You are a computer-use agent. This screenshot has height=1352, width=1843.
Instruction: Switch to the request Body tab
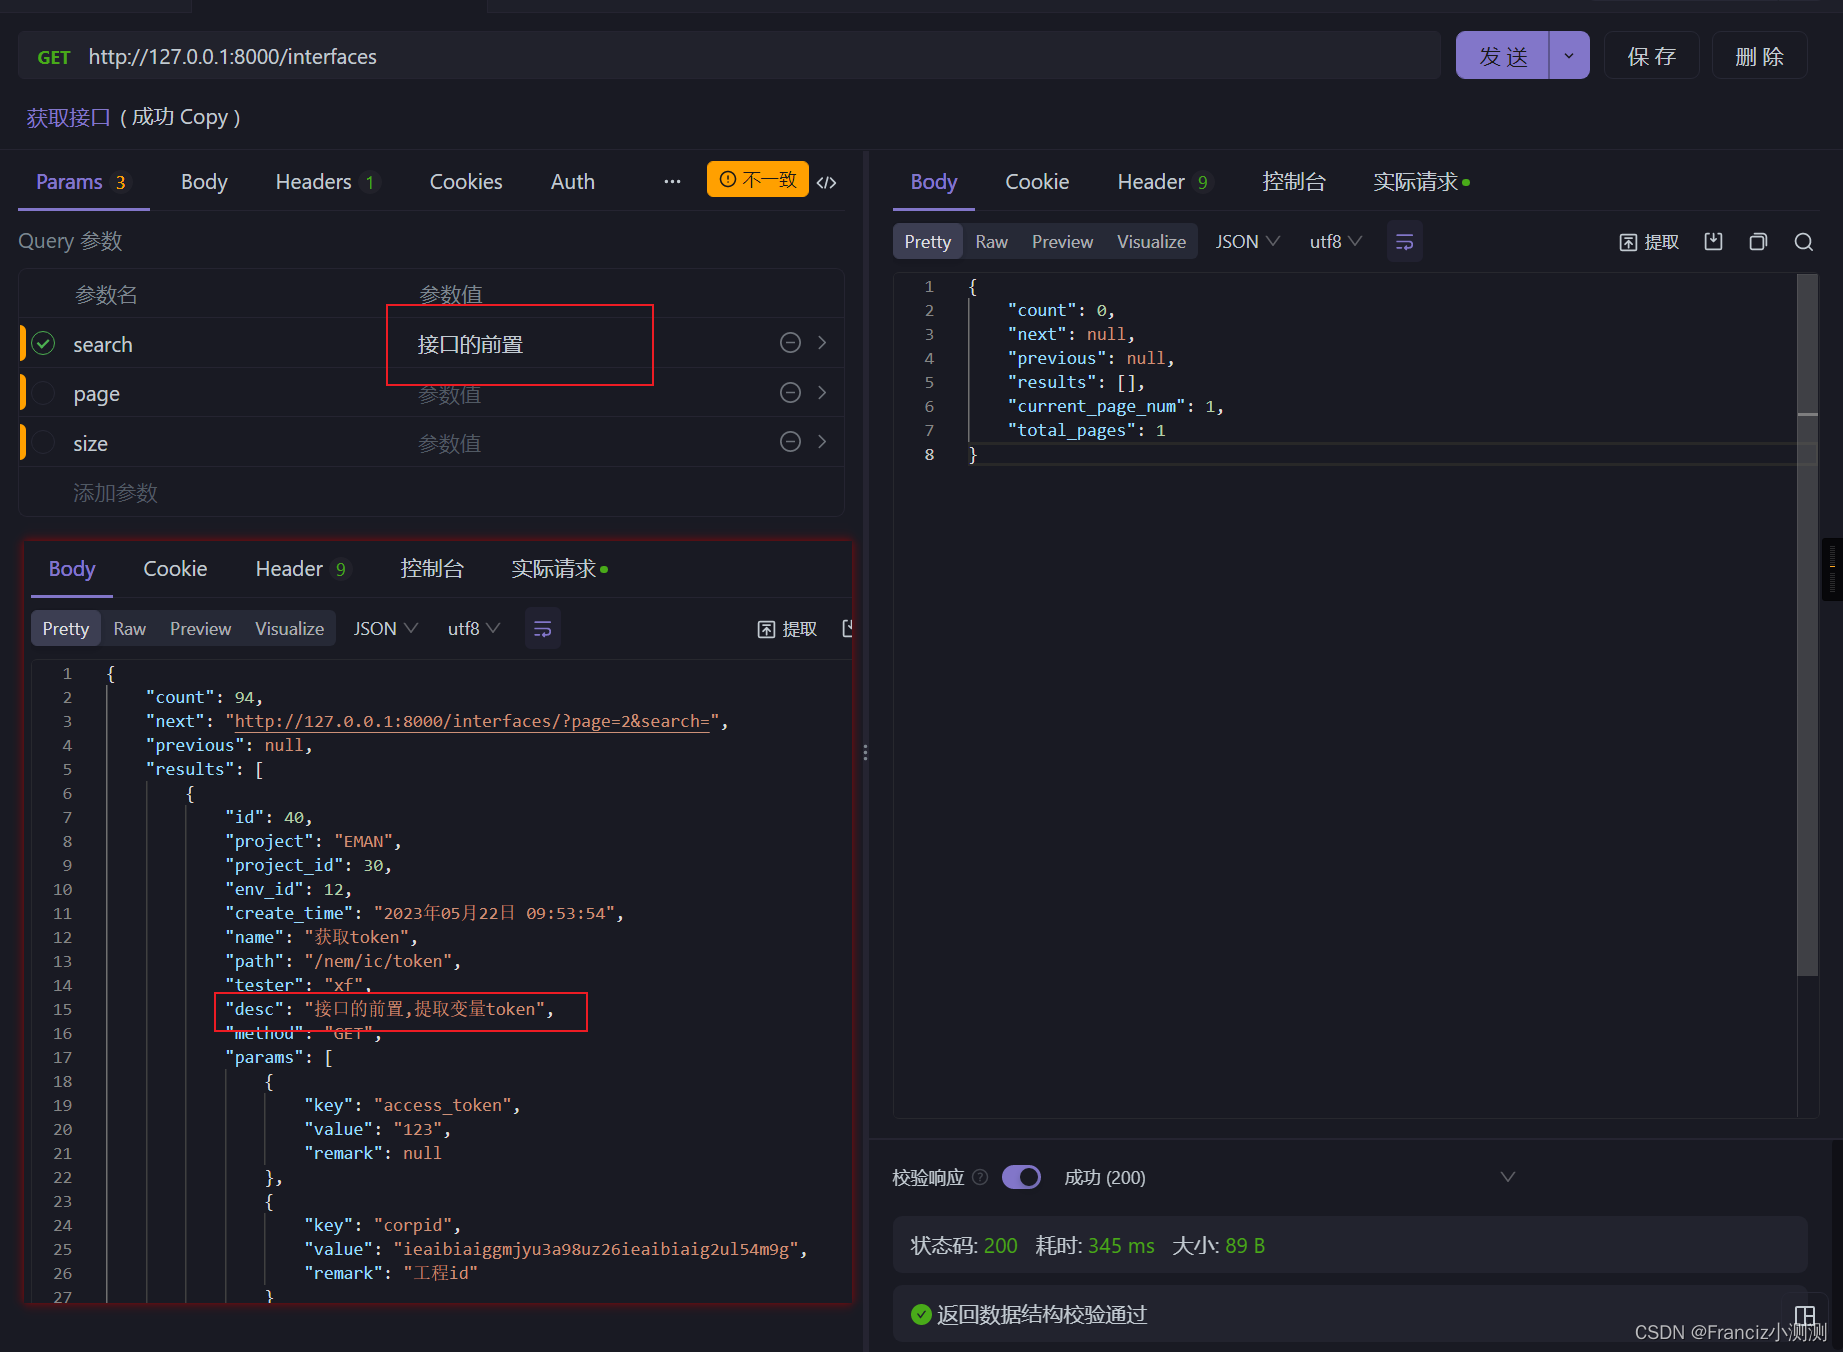pos(204,182)
